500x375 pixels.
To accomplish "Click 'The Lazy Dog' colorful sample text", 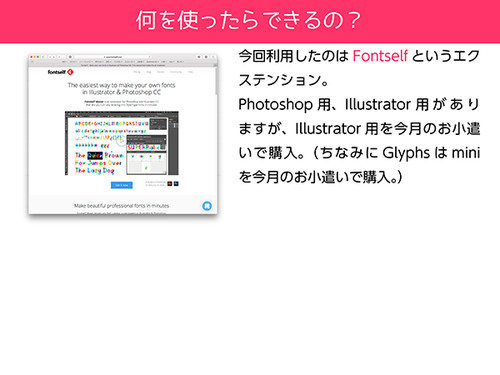I will pyautogui.click(x=95, y=171).
